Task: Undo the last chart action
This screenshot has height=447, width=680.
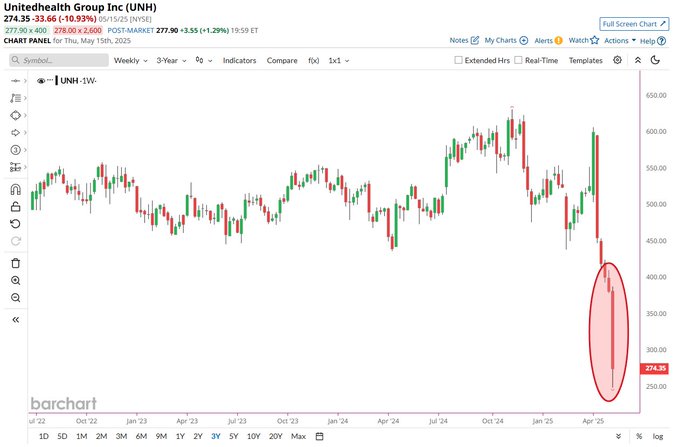Action: [15, 224]
